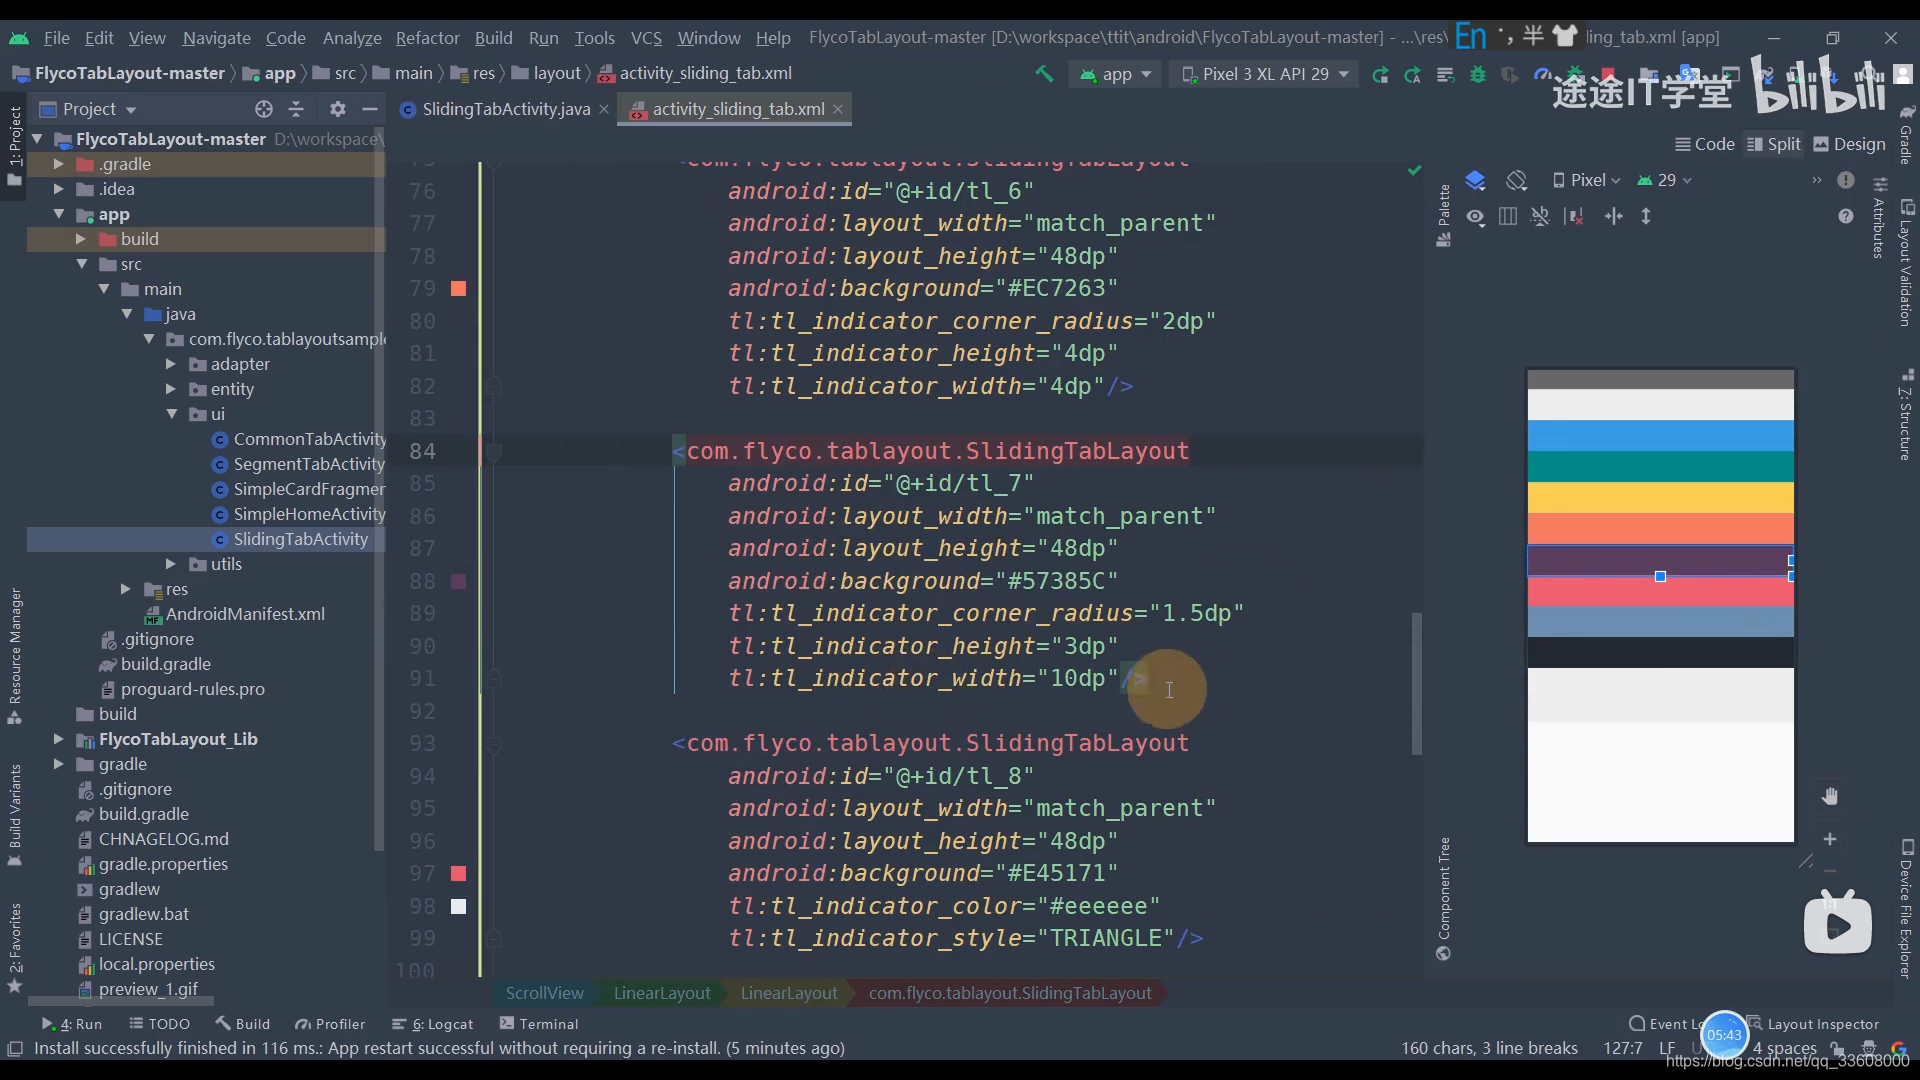
Task: Click the vertical align arrows icon
Action: click(1646, 216)
